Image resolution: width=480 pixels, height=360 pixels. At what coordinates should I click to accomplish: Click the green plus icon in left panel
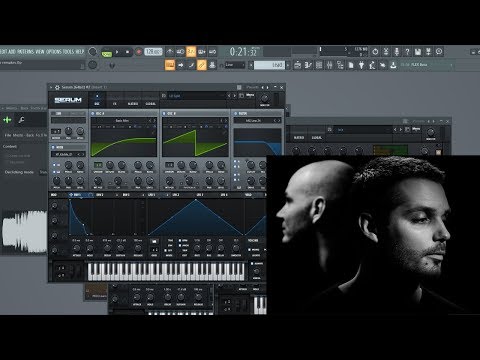[7, 120]
